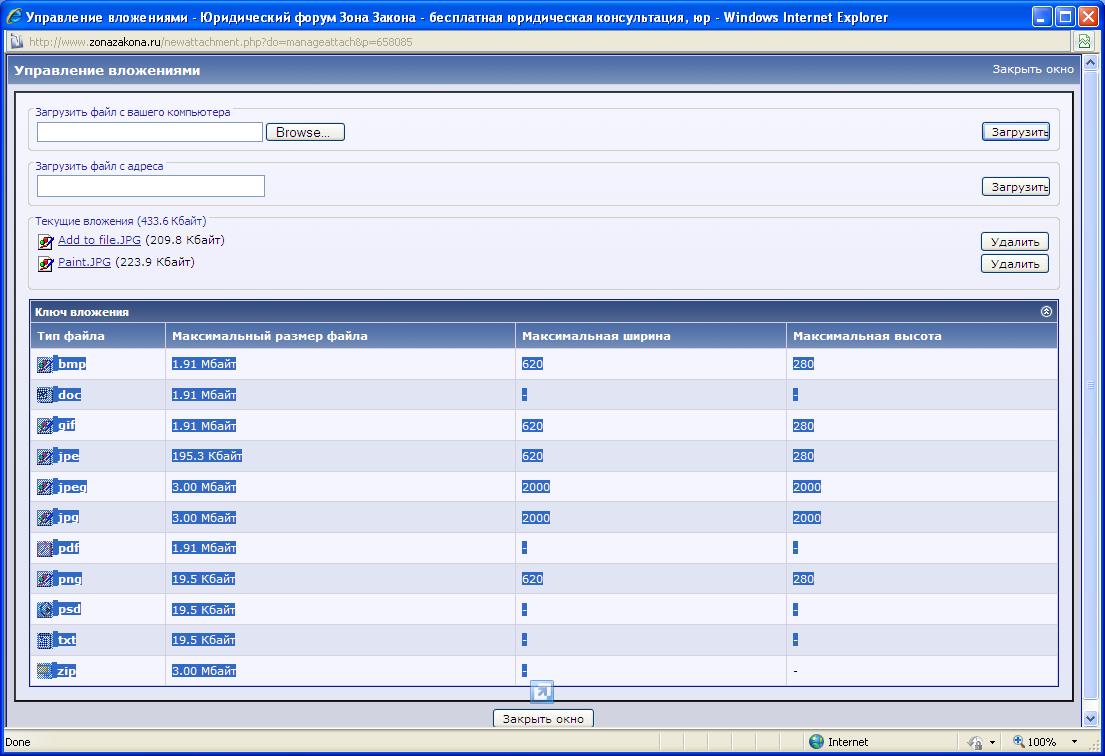The width and height of the screenshot is (1105, 756).
Task: Click the jpeg file type label
Action: point(72,487)
